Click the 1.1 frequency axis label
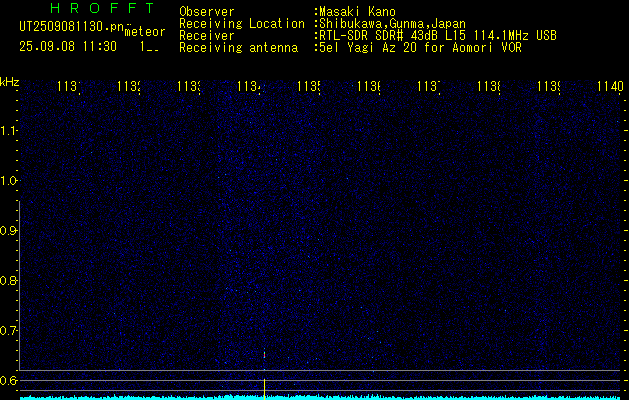The image size is (629, 400). click(8, 130)
